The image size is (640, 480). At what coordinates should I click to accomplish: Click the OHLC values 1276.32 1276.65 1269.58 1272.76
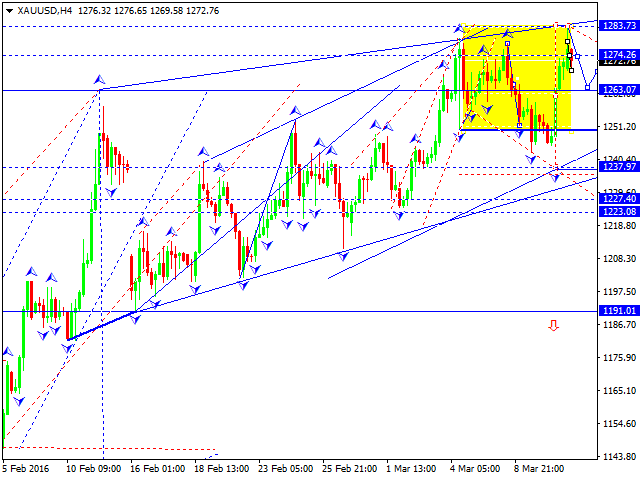(149, 11)
